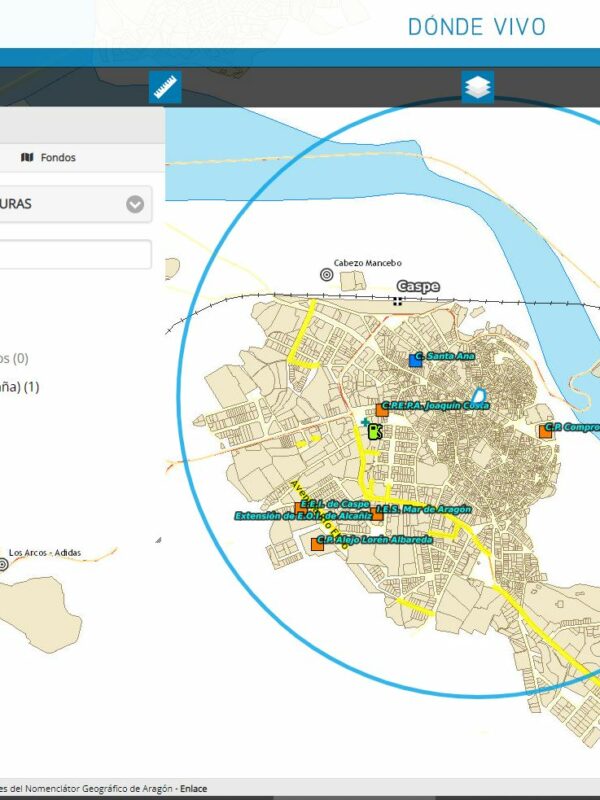This screenshot has width=600, height=800.
Task: Select the greyed result item with count (0)
Action: point(15,358)
